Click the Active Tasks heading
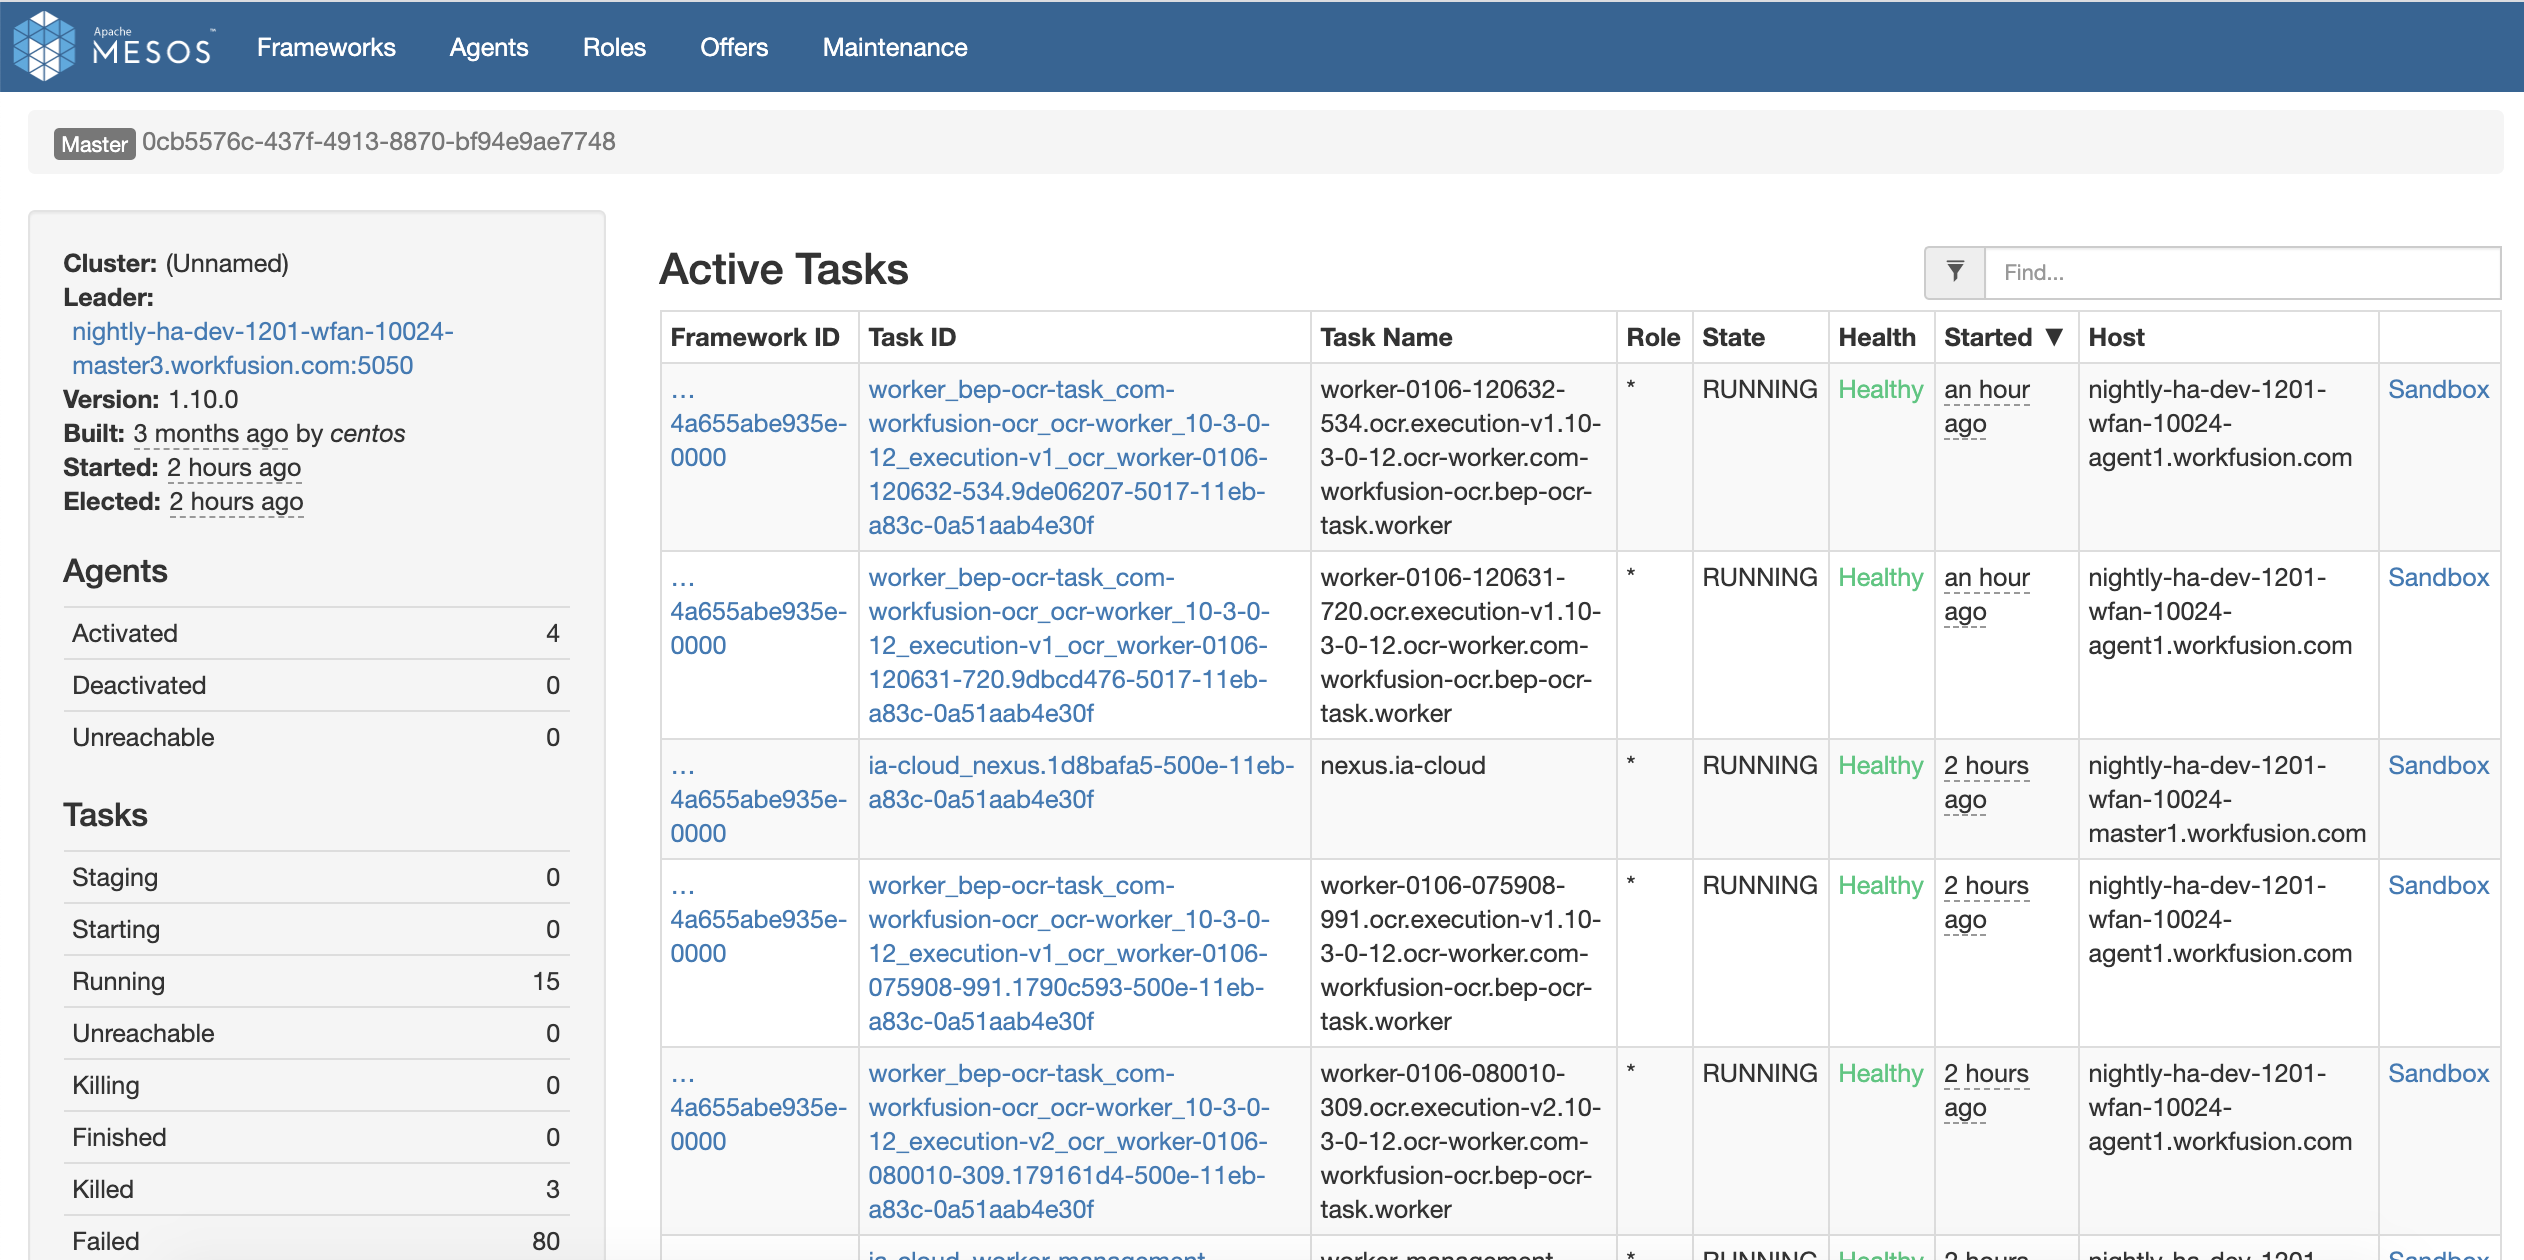 pos(783,269)
